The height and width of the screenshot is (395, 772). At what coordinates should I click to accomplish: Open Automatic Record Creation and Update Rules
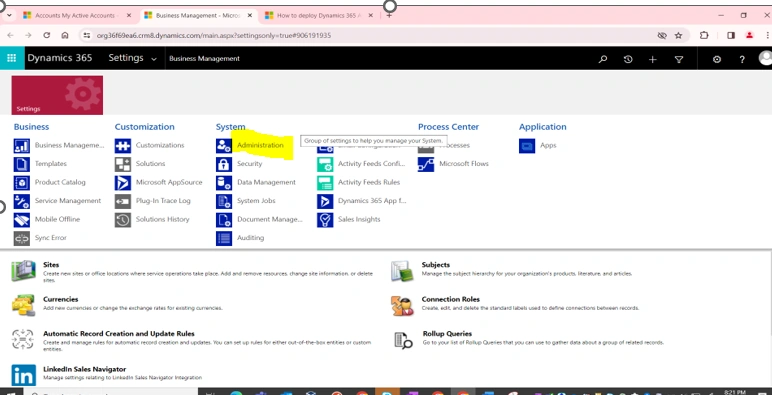coord(119,334)
